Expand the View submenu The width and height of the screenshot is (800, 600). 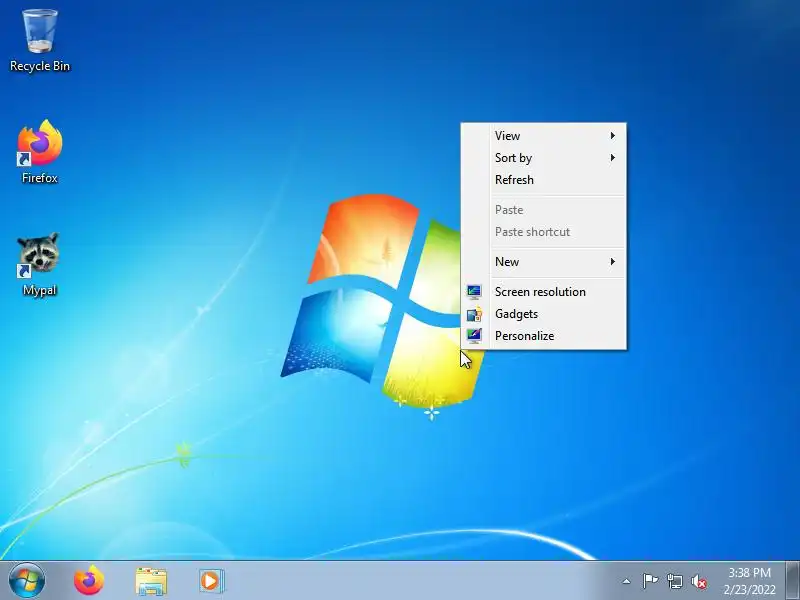pyautogui.click(x=543, y=136)
